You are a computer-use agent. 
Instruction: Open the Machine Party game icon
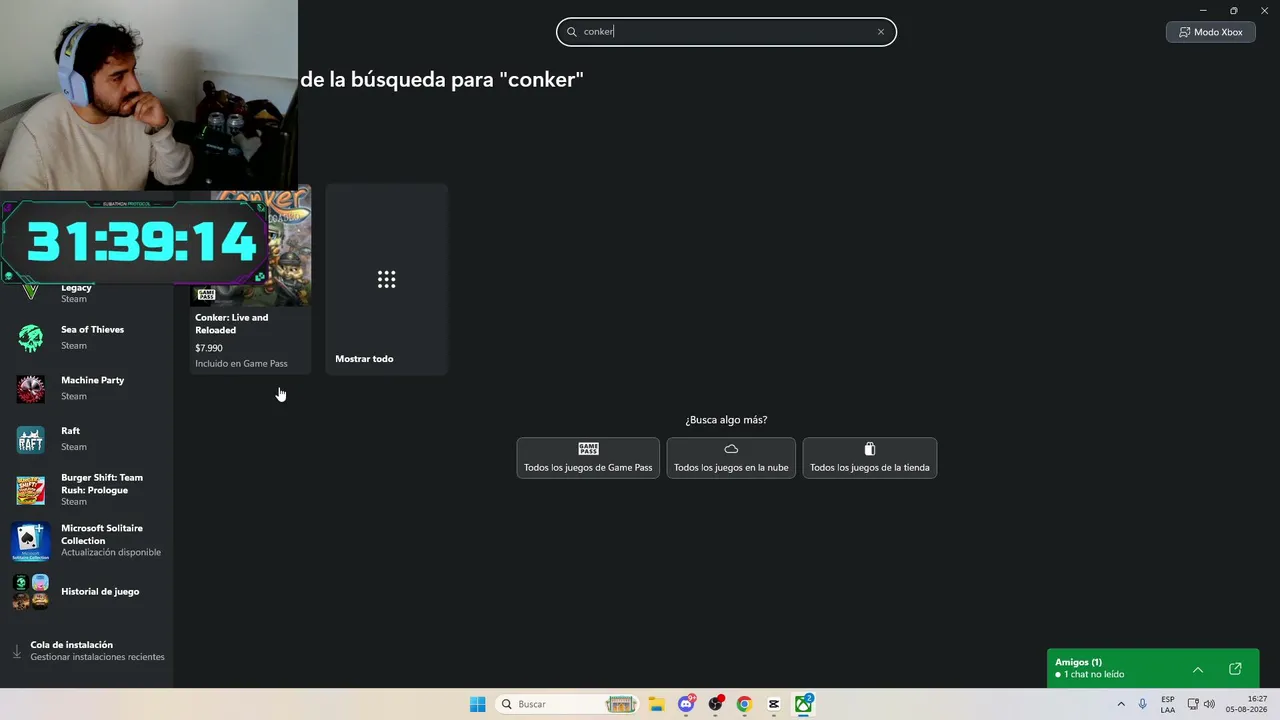pyautogui.click(x=31, y=389)
